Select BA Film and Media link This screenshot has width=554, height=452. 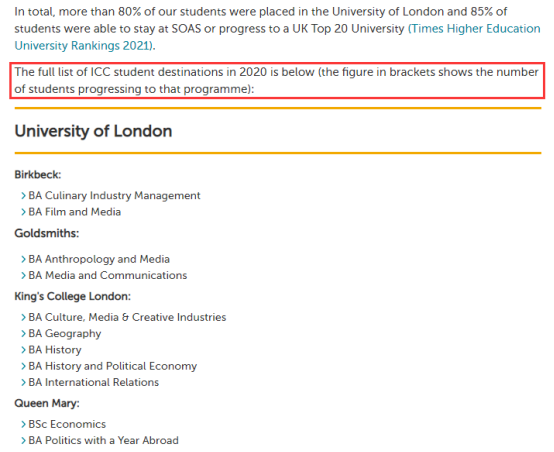pos(75,212)
